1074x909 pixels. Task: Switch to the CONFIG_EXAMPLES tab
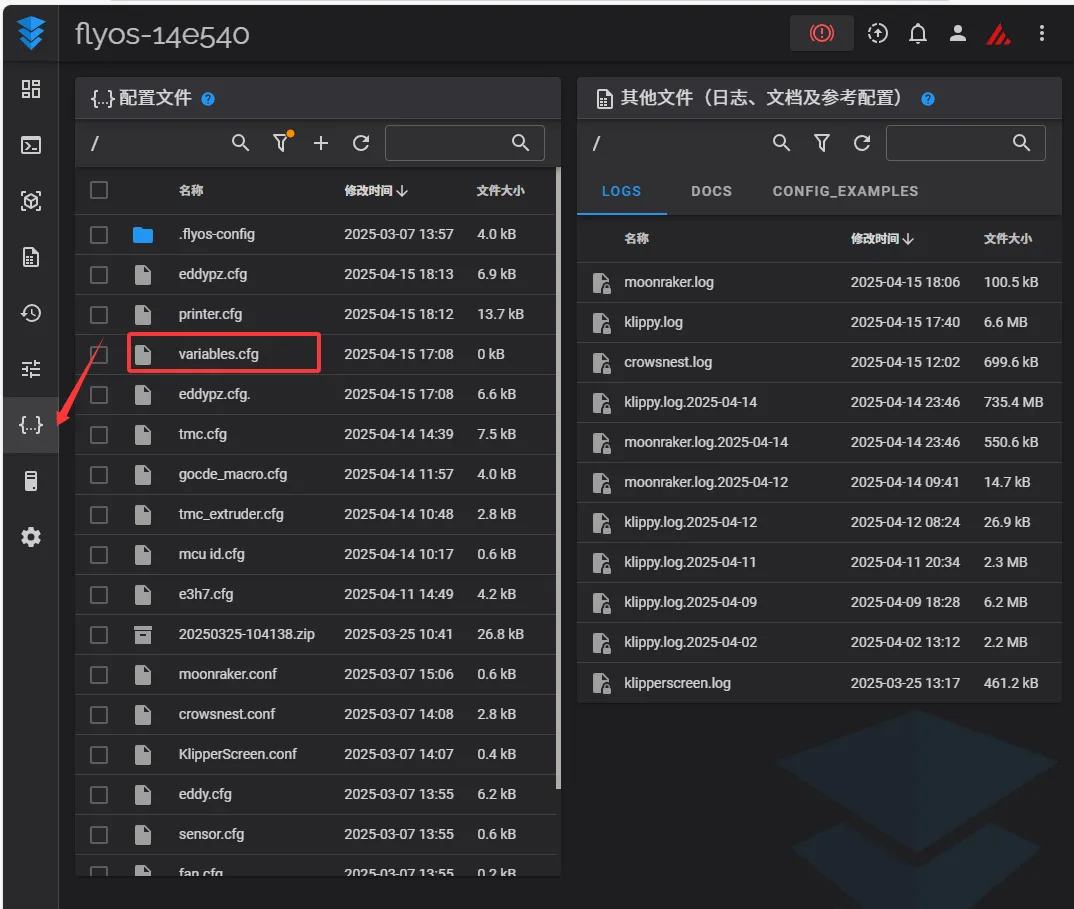(845, 191)
